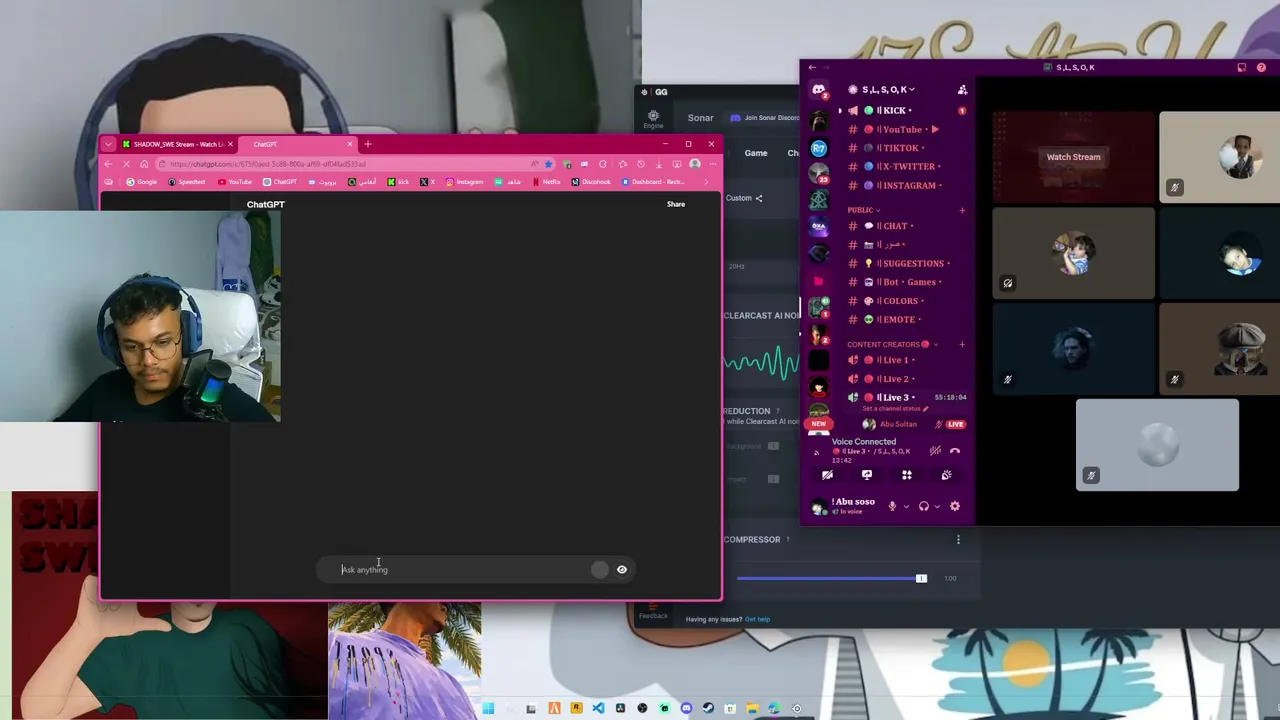
Task: Open the Discord soundboard icon
Action: 946,475
